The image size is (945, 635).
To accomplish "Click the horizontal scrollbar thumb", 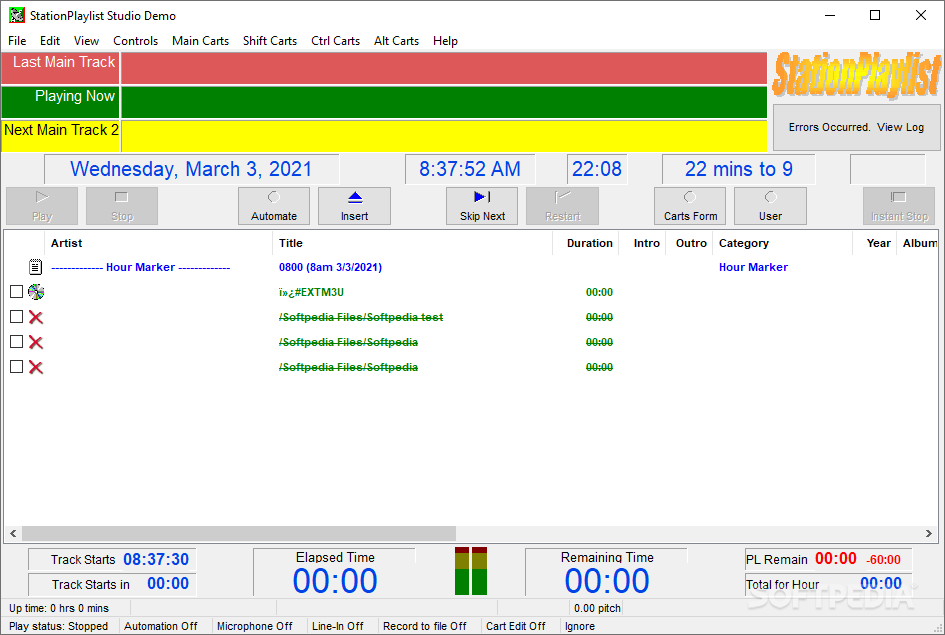I will click(x=239, y=533).
